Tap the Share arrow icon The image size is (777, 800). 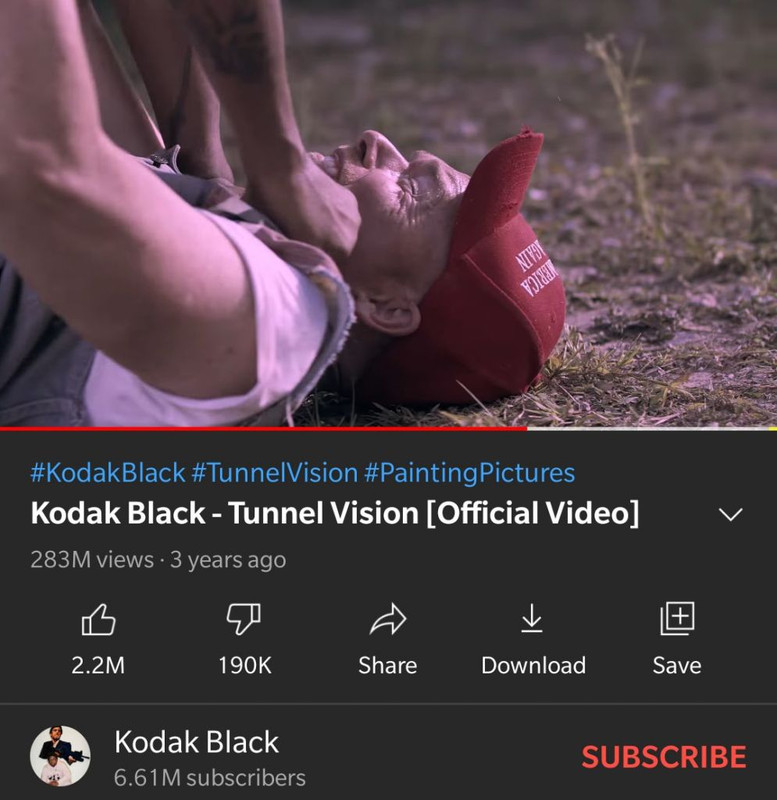388,619
